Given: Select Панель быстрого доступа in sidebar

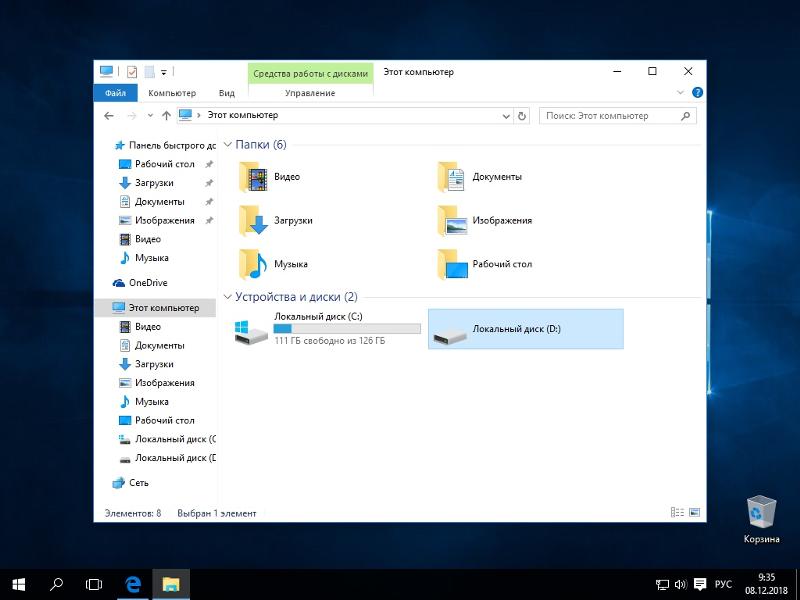Looking at the screenshot, I should pos(164,145).
